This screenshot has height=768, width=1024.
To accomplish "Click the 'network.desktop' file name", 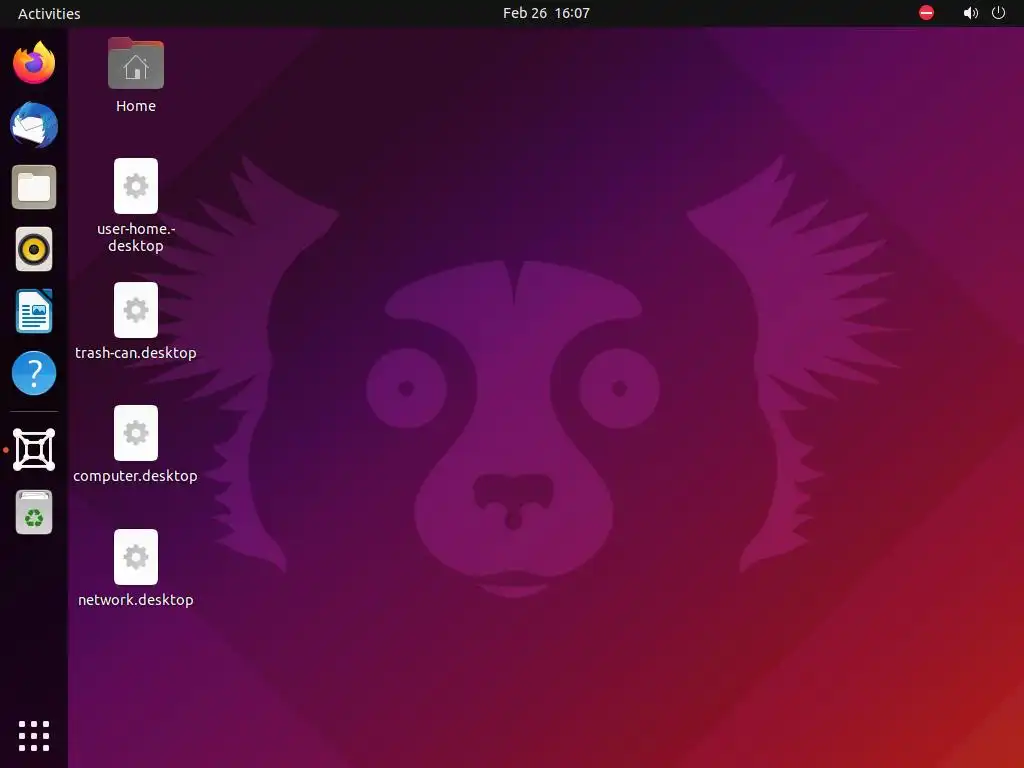I will 136,600.
